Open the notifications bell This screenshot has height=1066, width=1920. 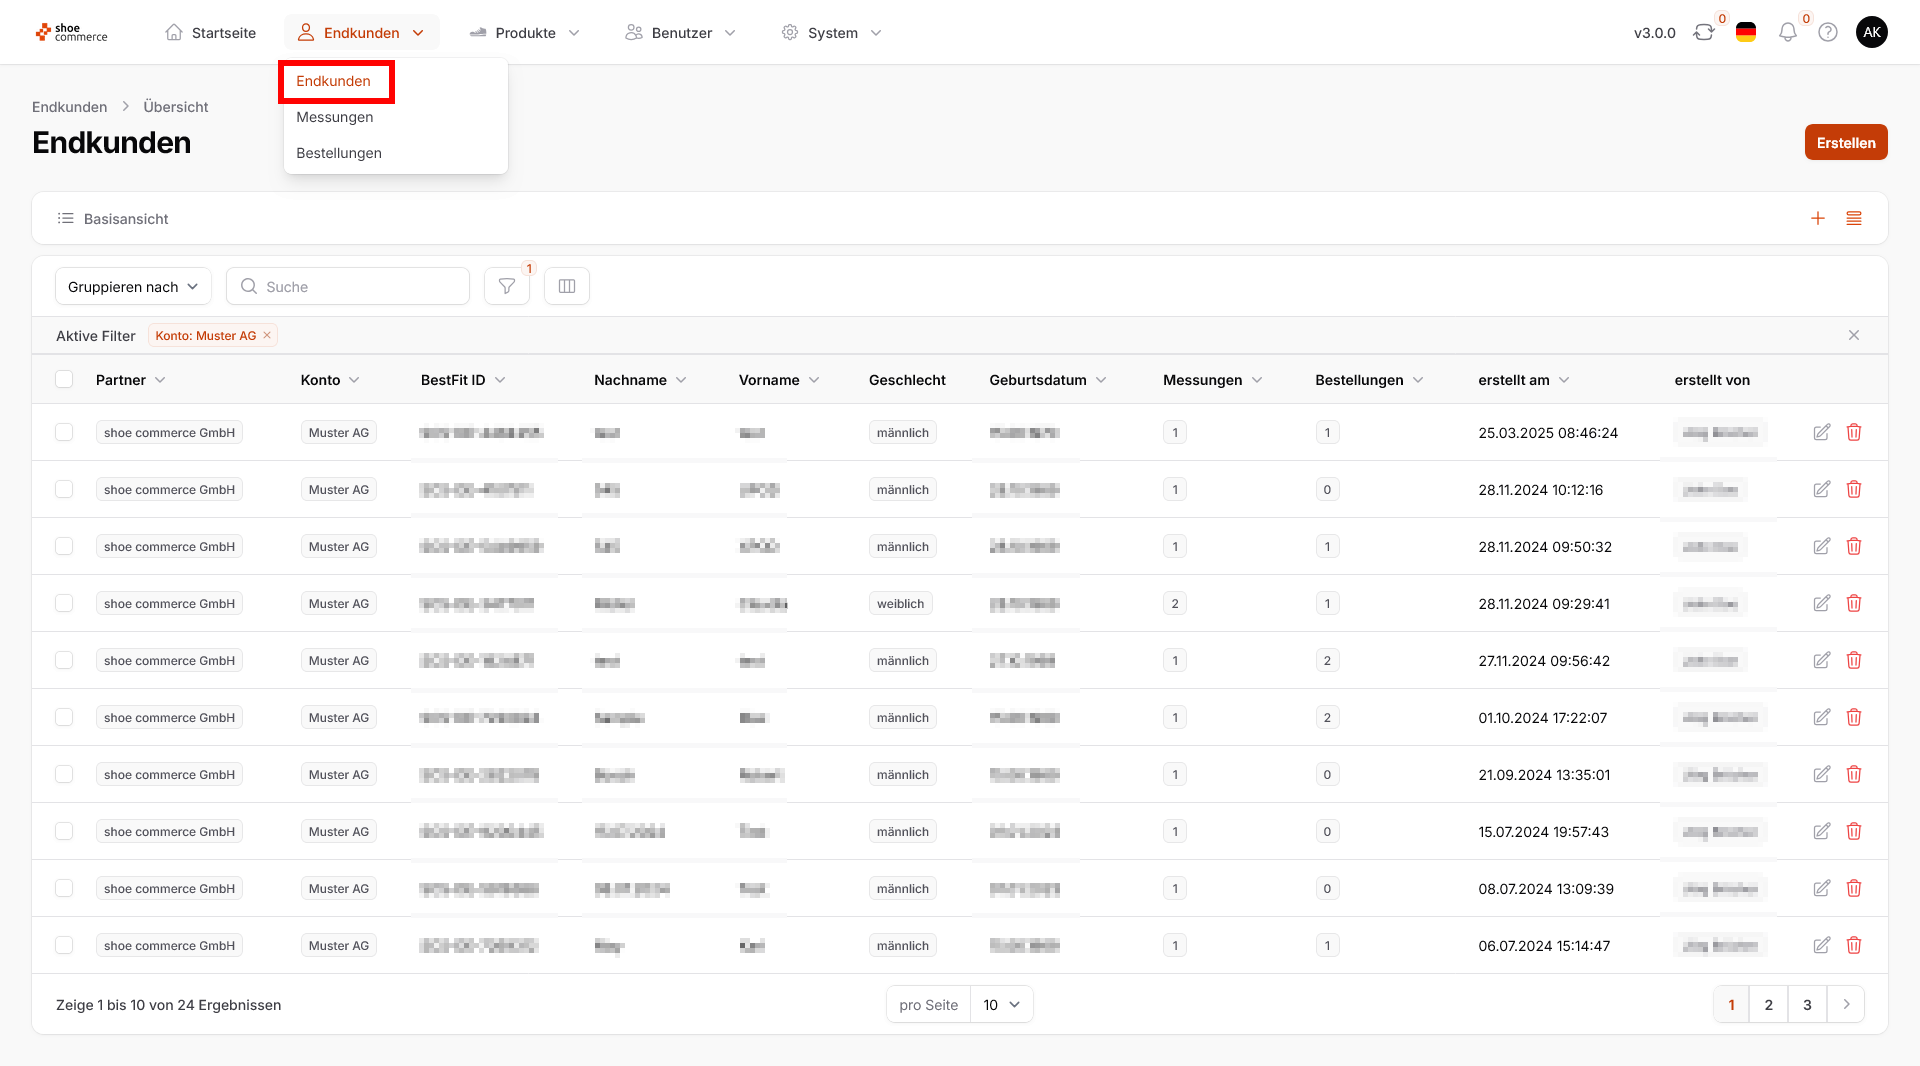pyautogui.click(x=1787, y=33)
